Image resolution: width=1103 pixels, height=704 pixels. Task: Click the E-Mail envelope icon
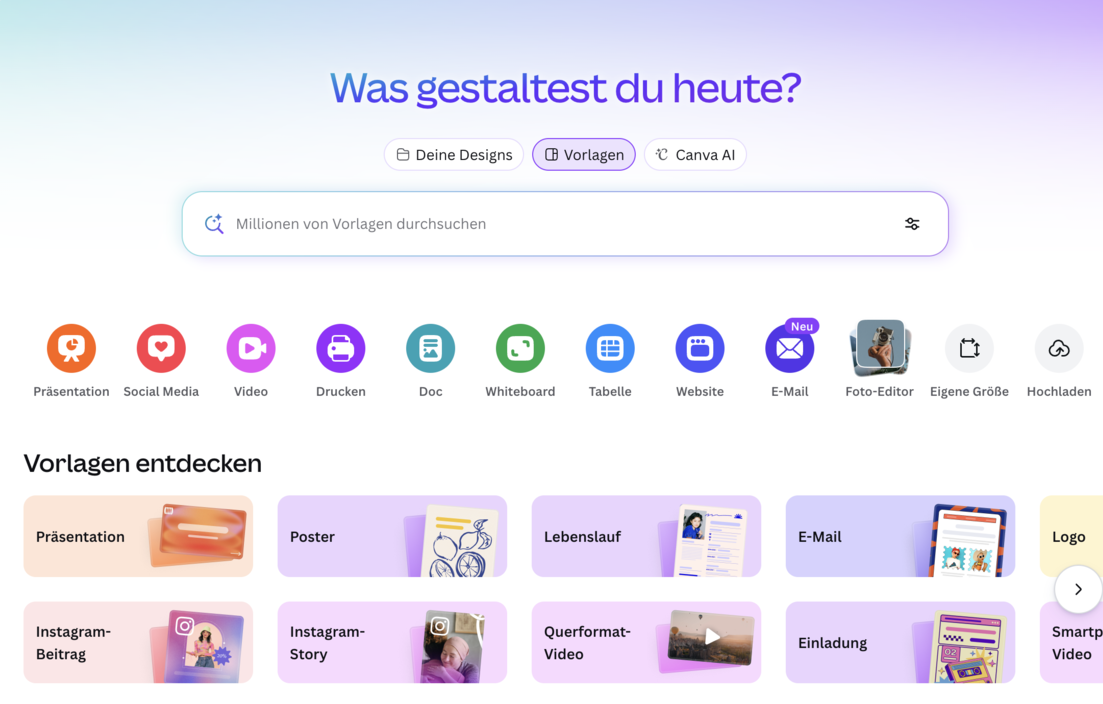click(789, 349)
